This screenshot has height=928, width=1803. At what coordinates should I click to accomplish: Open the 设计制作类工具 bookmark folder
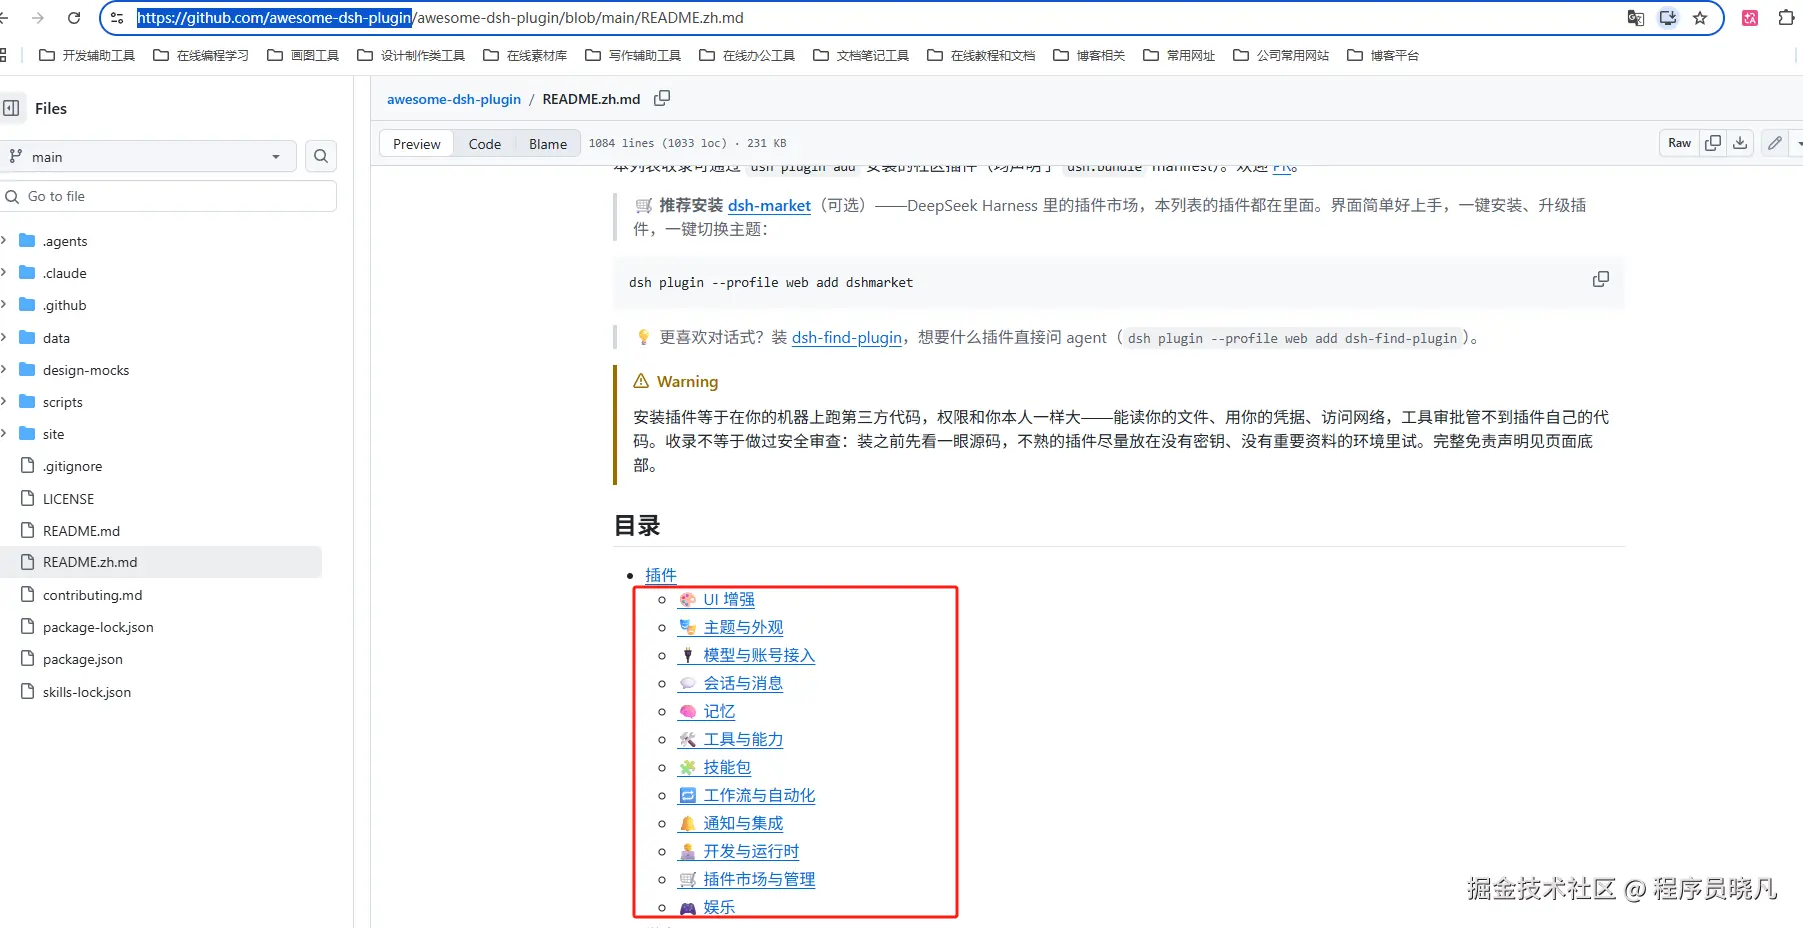(x=411, y=55)
